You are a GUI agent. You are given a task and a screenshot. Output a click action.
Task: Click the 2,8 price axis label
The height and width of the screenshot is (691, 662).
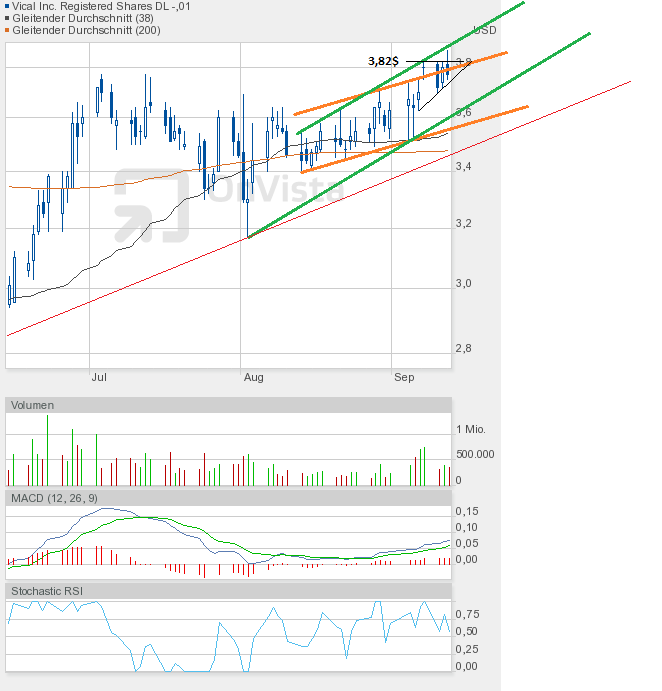click(x=463, y=348)
